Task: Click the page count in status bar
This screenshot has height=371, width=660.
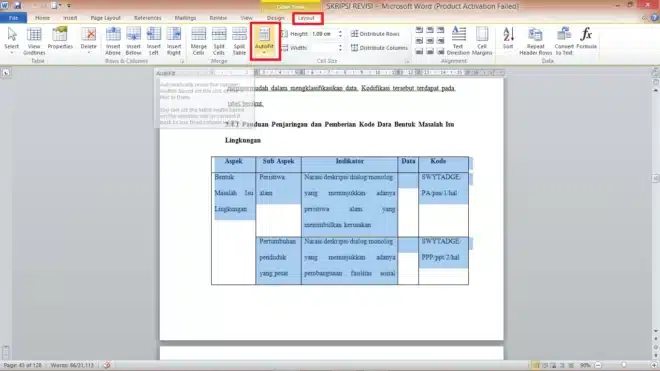Action: (22, 365)
